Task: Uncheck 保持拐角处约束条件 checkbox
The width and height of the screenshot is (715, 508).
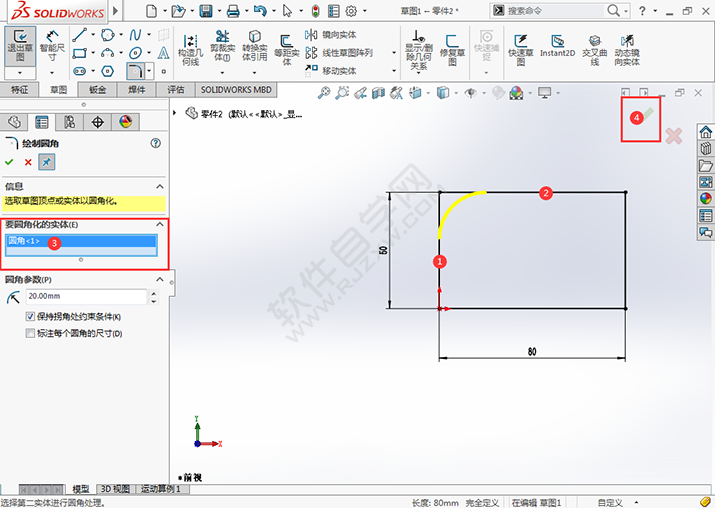Action: [x=30, y=317]
